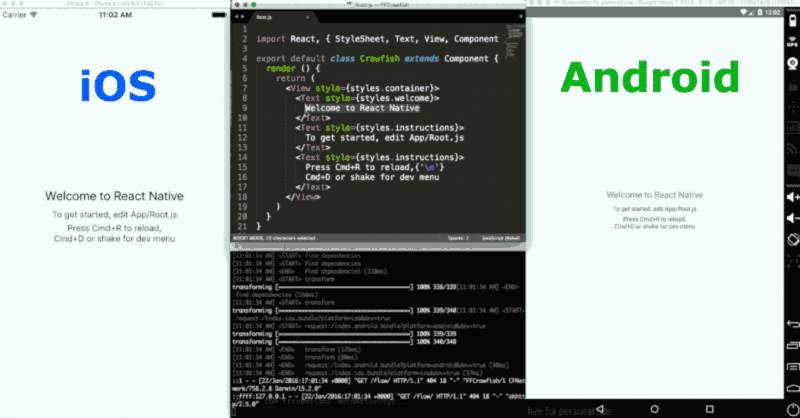The width and height of the screenshot is (800, 418).
Task: Click Welcome to React Native in iOS simulator
Action: click(114, 196)
